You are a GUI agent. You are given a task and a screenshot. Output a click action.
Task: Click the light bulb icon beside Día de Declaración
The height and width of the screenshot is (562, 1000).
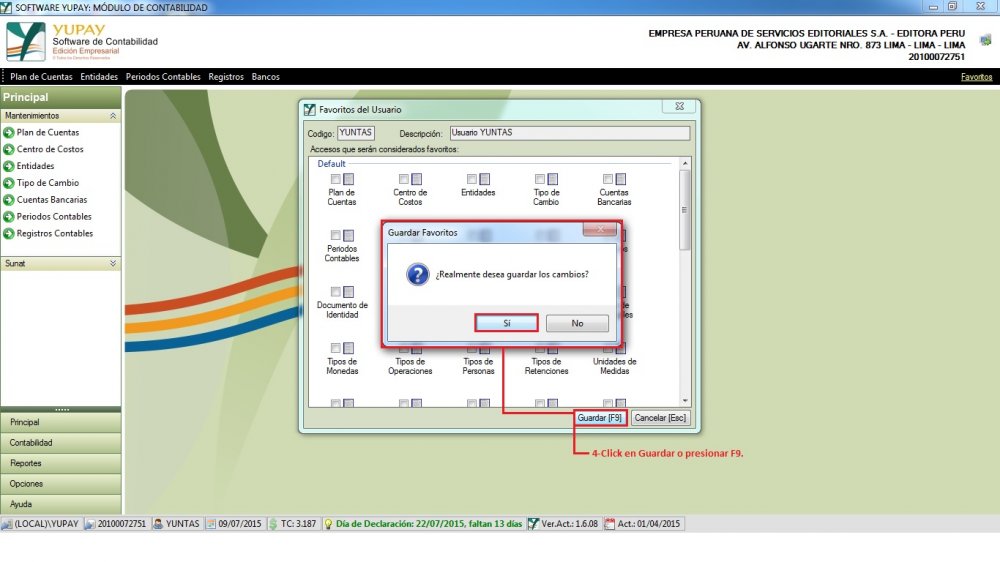(x=328, y=524)
